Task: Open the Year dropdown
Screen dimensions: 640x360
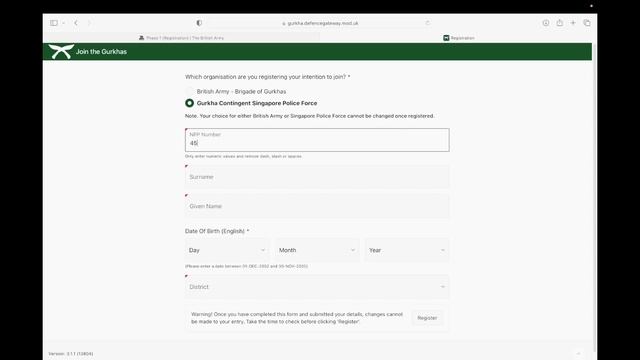Action: click(407, 250)
